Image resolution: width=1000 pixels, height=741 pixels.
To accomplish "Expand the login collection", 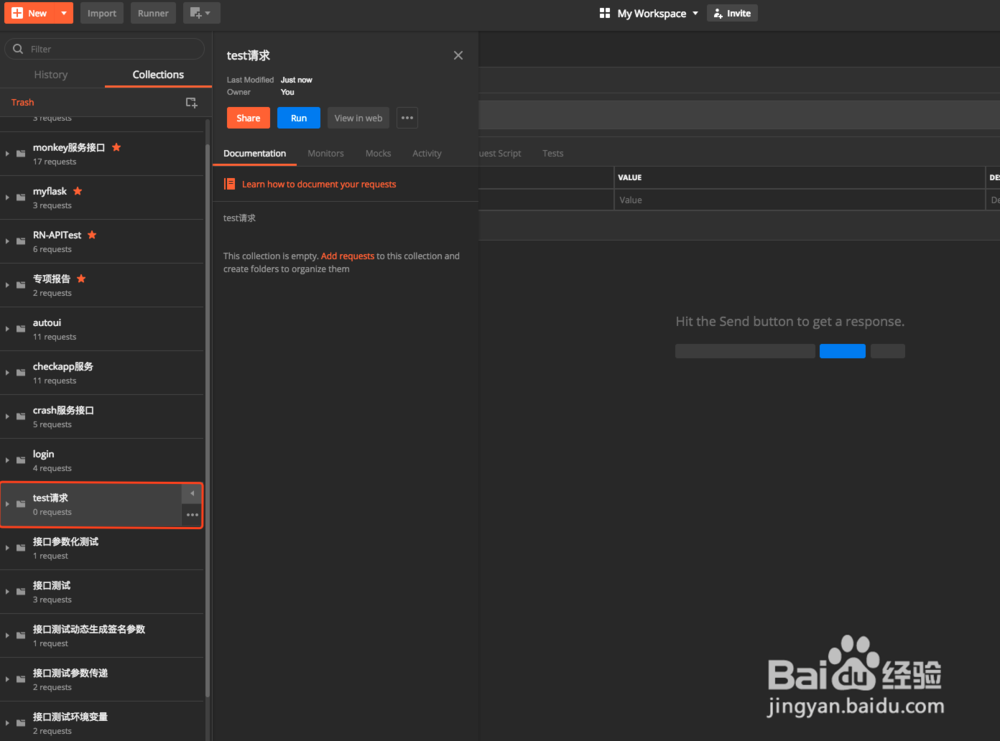I will pos(7,460).
